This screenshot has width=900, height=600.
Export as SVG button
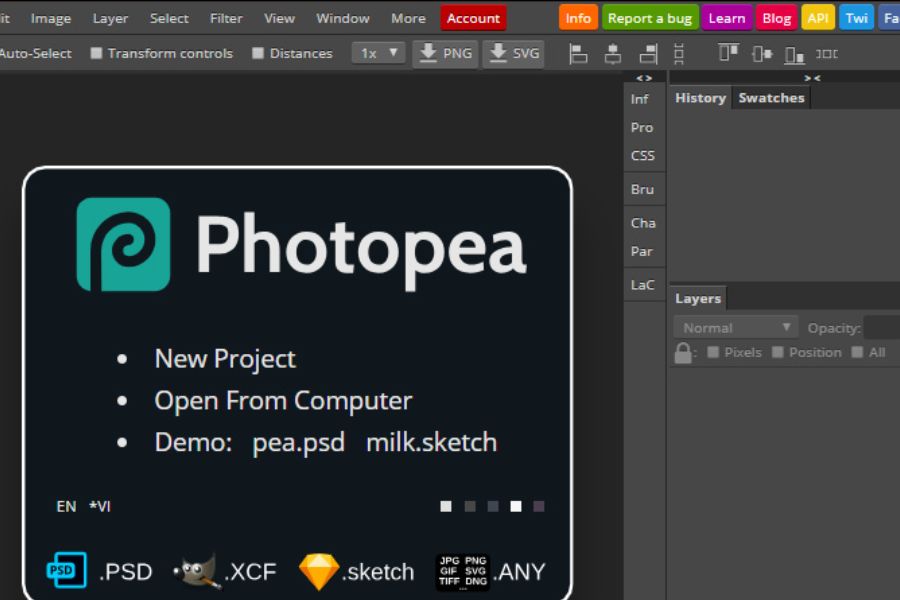pyautogui.click(x=514, y=53)
